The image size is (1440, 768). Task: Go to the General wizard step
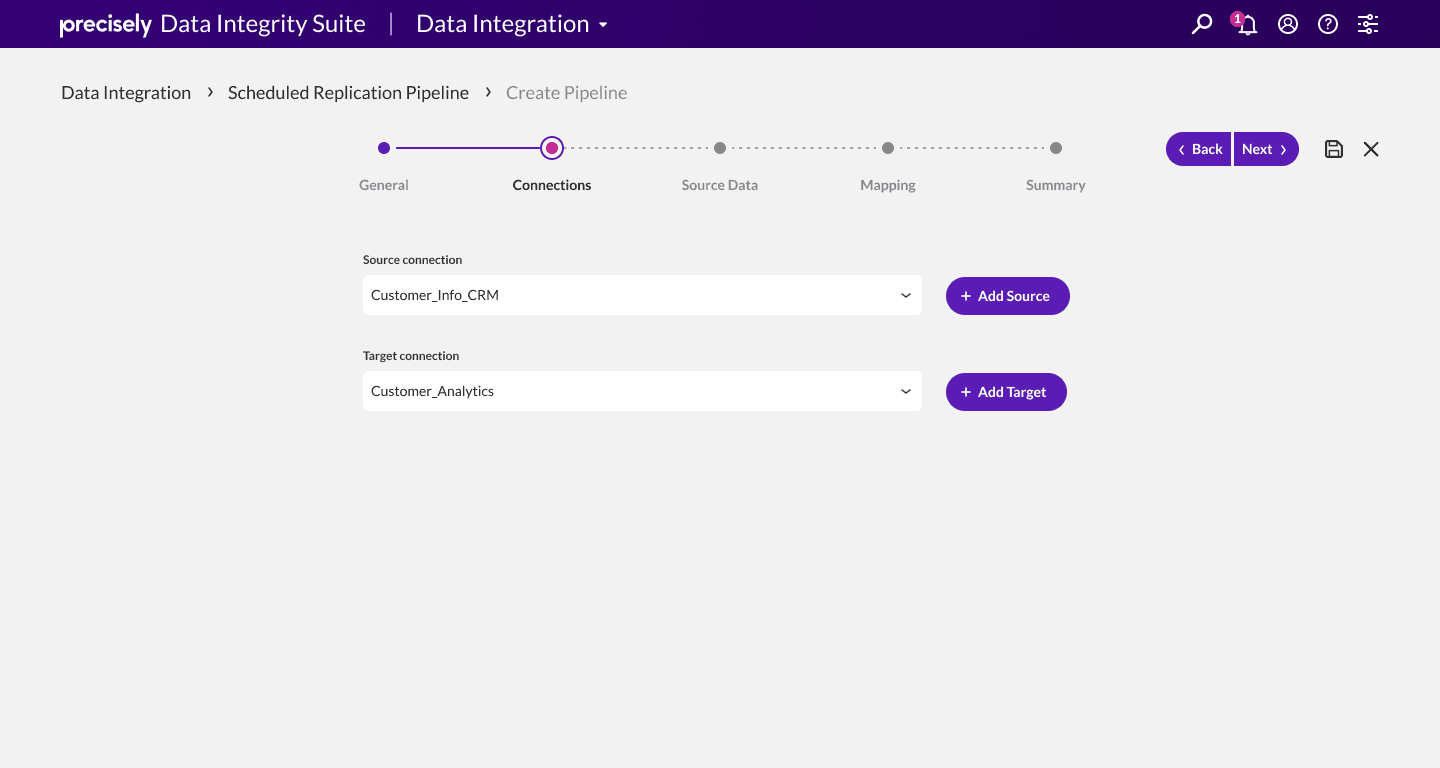point(384,148)
